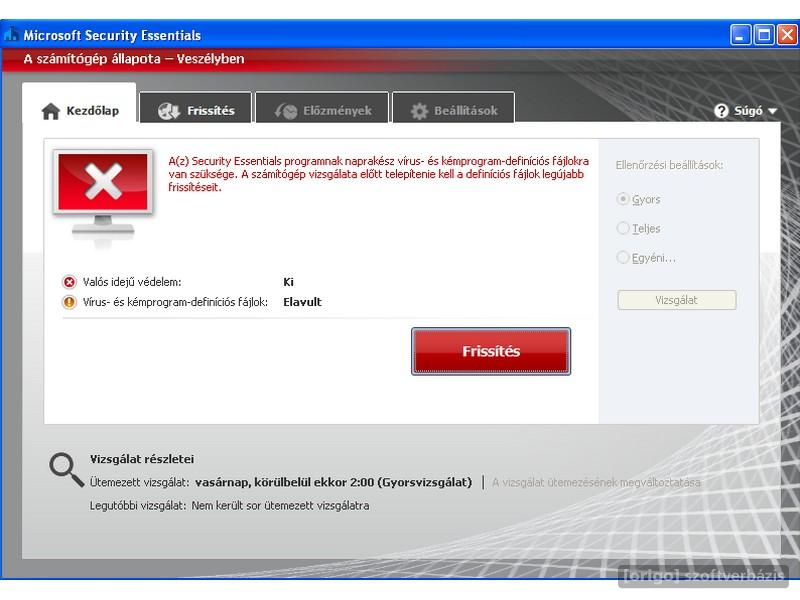Click the big red Frissítés button
The height and width of the screenshot is (600, 800).
(x=491, y=351)
